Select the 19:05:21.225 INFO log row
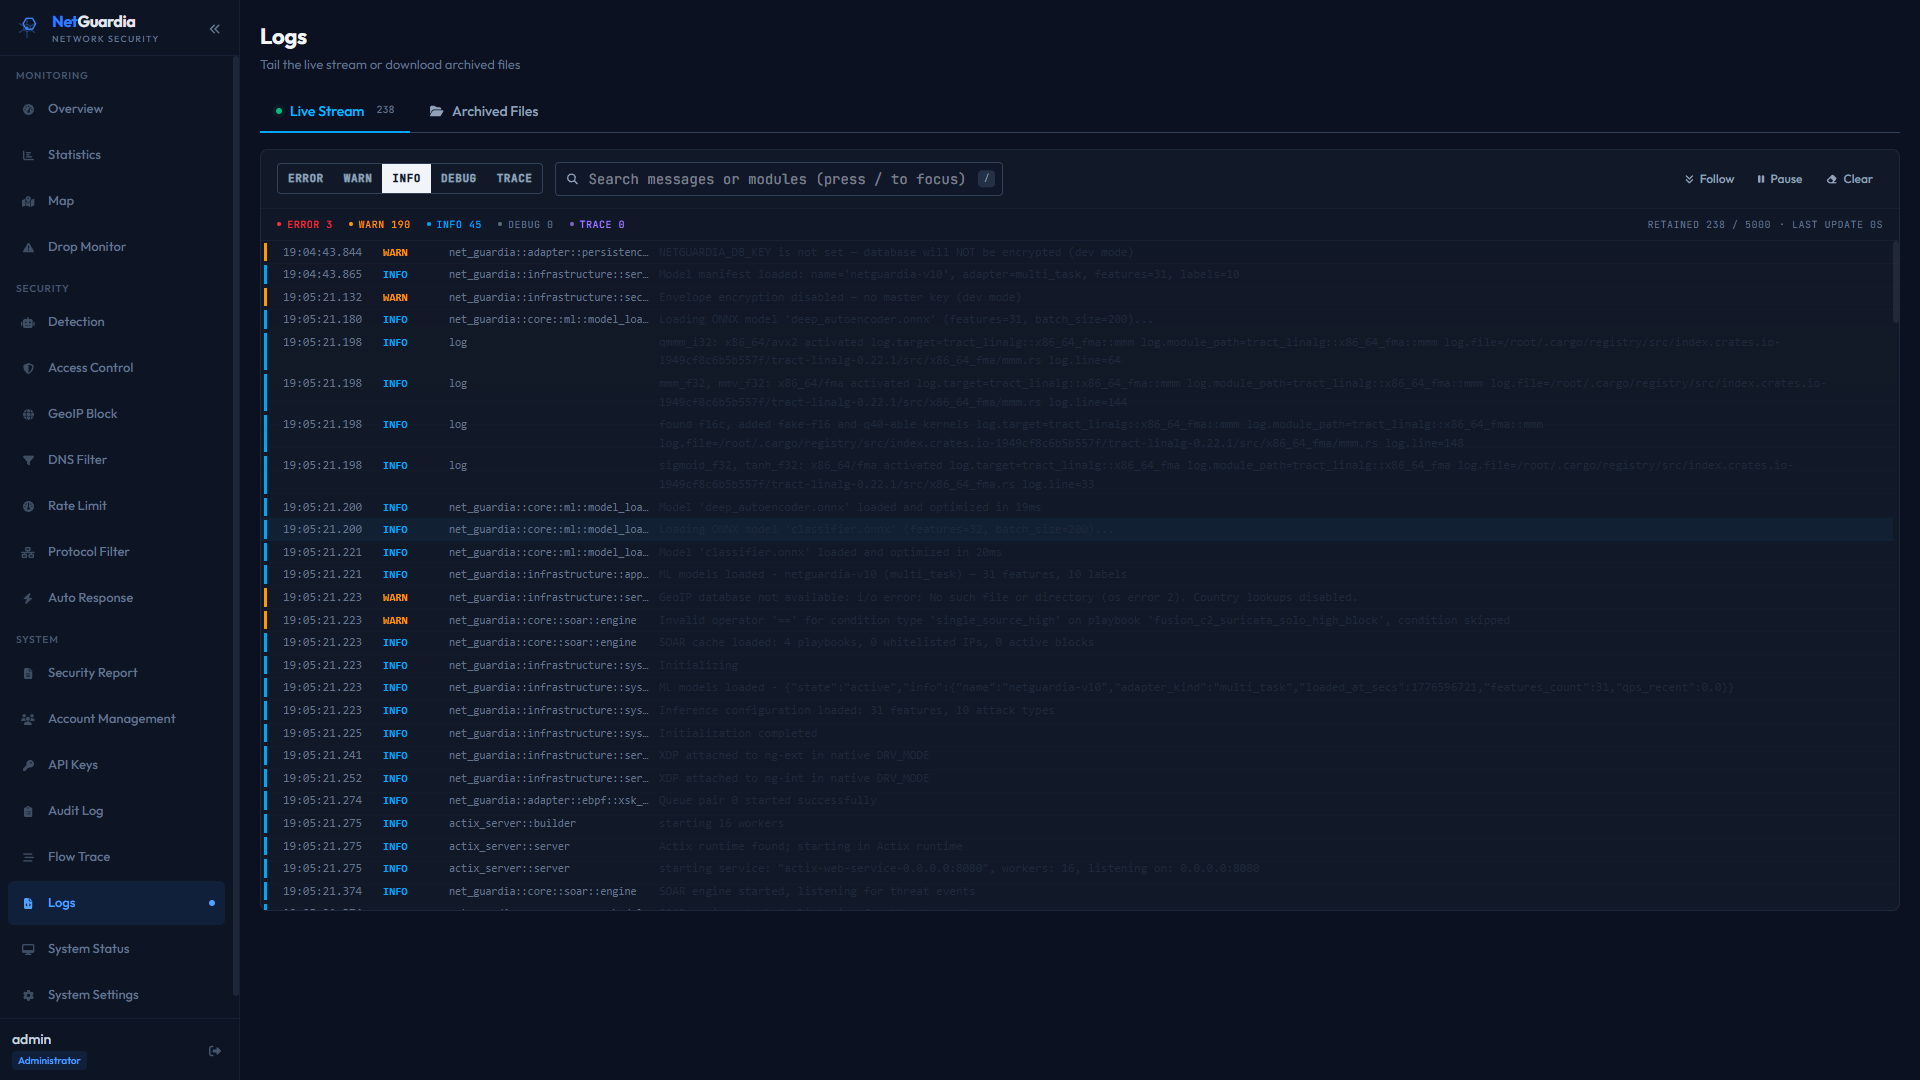The width and height of the screenshot is (1920, 1080). point(1078,733)
